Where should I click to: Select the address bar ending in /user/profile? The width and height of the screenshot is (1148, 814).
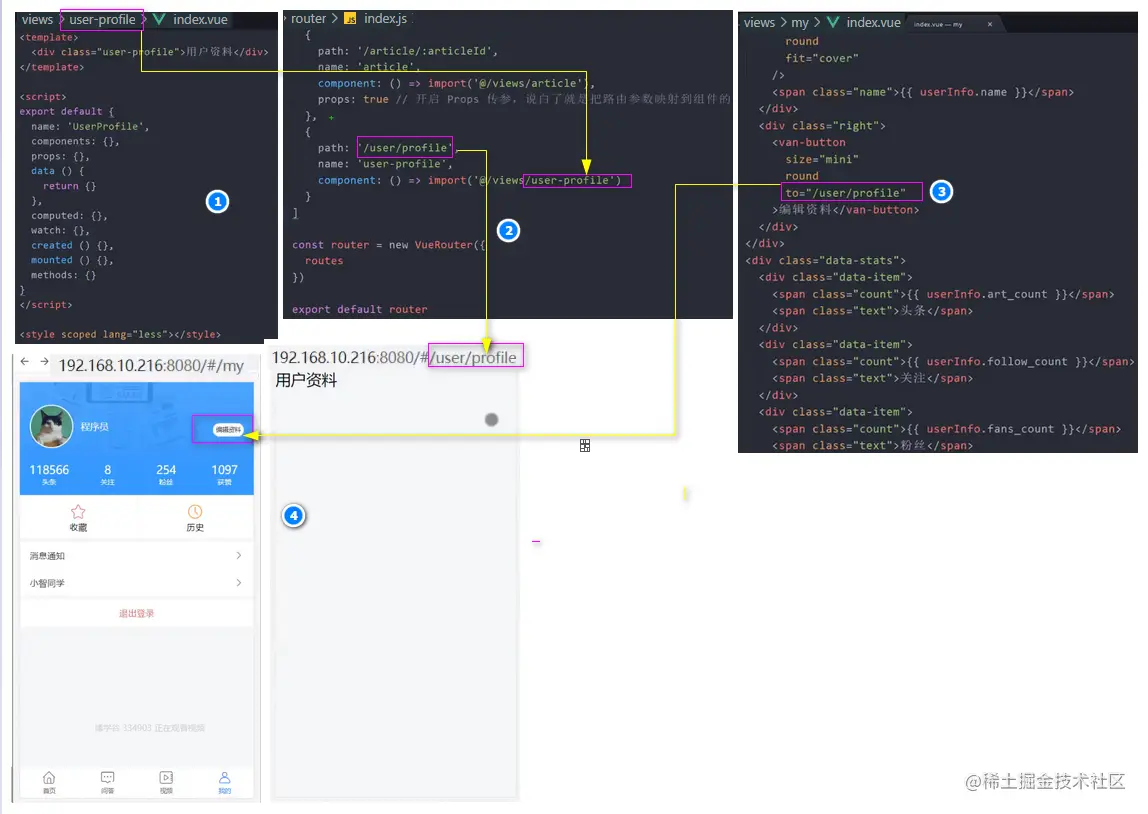tap(395, 357)
